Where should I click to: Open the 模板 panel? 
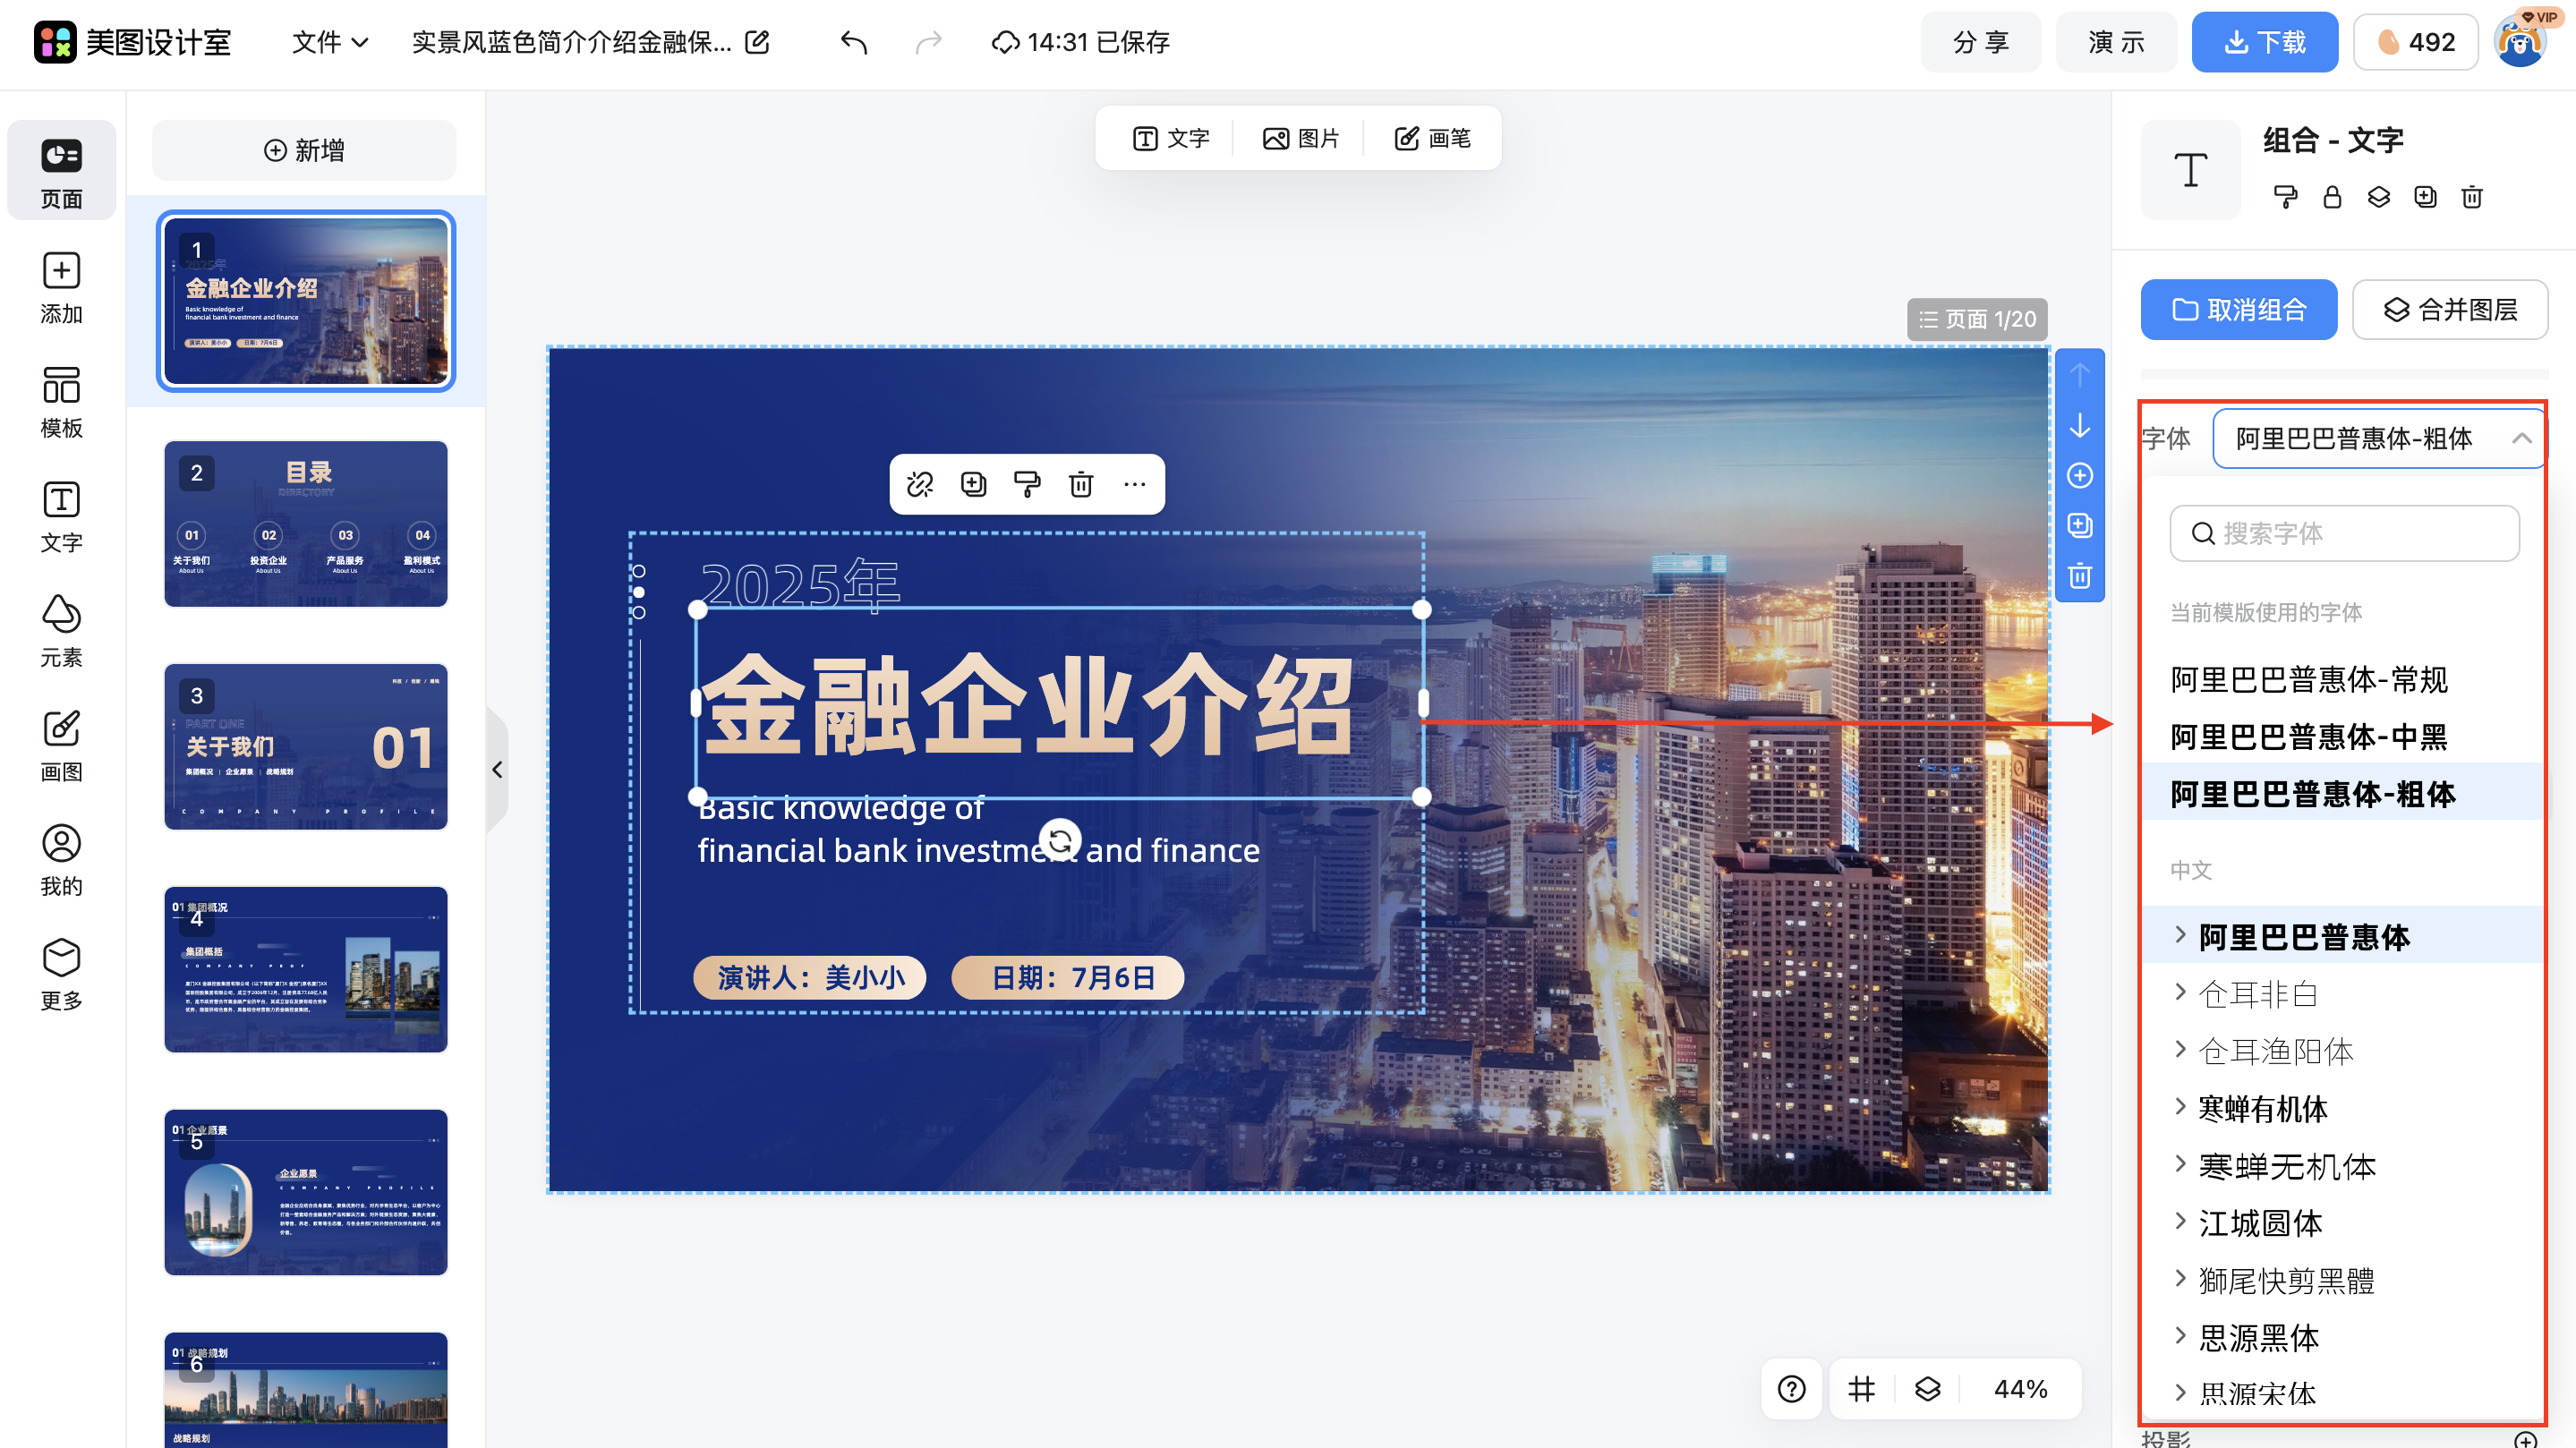click(61, 400)
